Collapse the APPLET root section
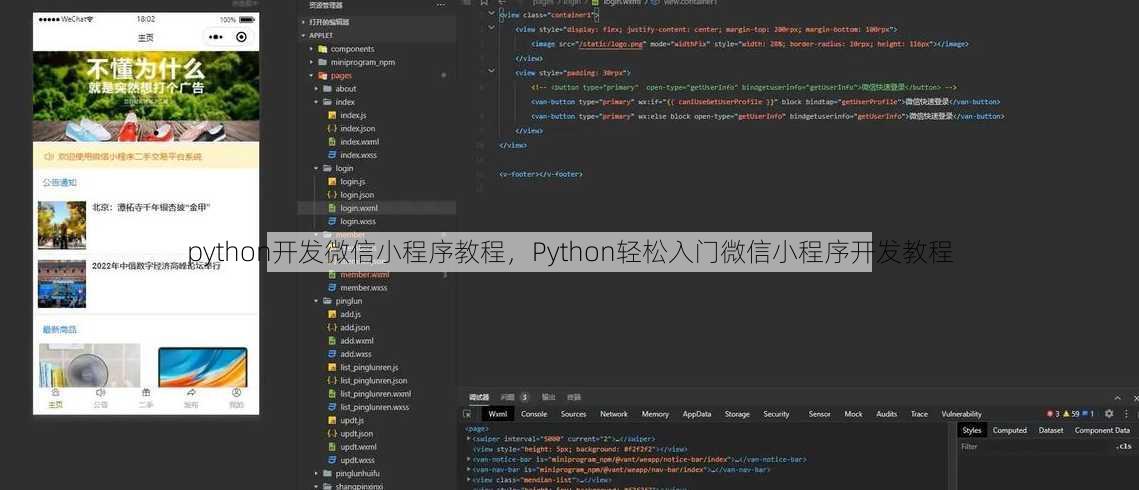Screen dimensions: 1139x490 pos(304,35)
